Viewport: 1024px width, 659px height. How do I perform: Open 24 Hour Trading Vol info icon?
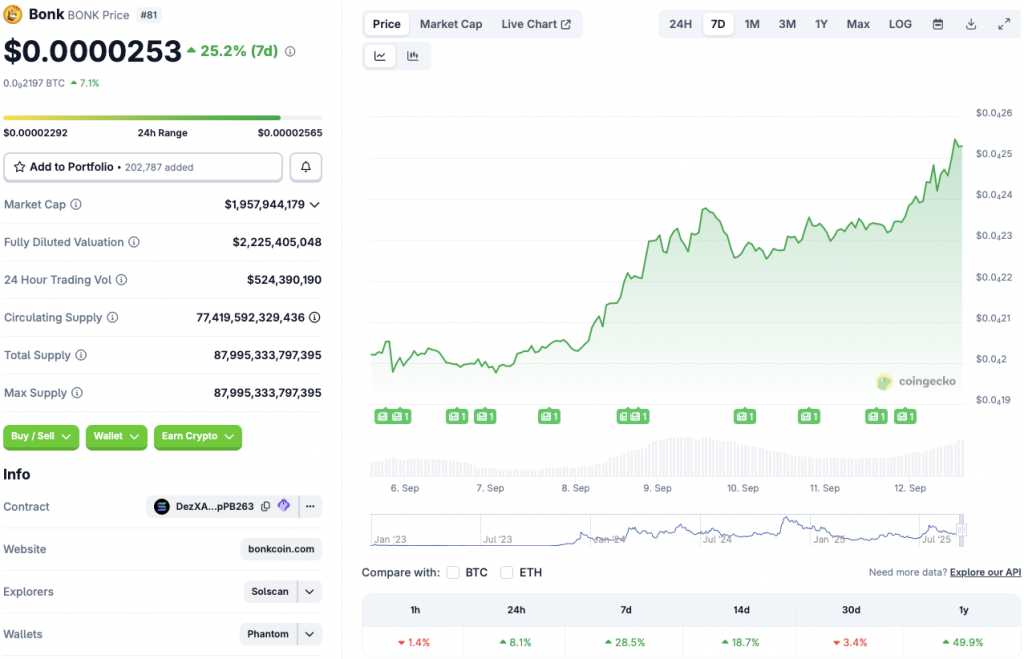coord(121,280)
